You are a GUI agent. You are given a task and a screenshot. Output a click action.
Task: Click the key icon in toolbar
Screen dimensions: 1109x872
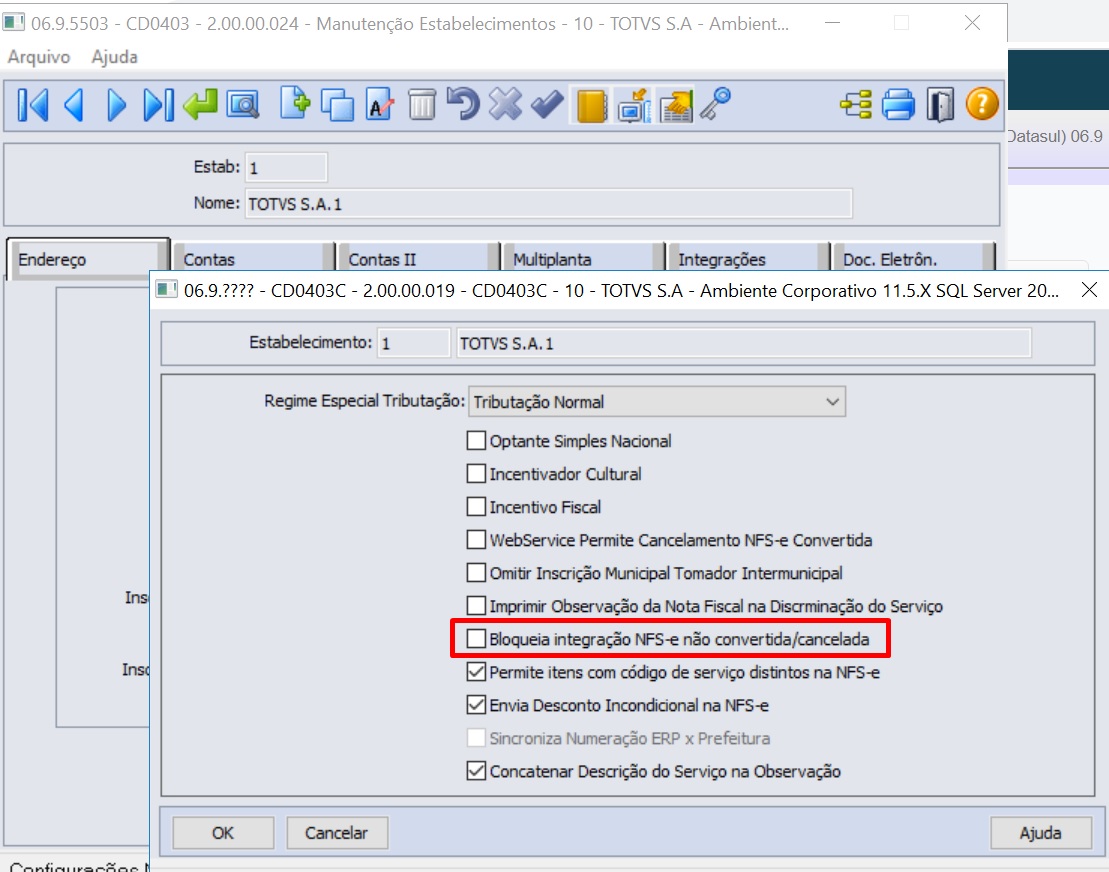[716, 104]
